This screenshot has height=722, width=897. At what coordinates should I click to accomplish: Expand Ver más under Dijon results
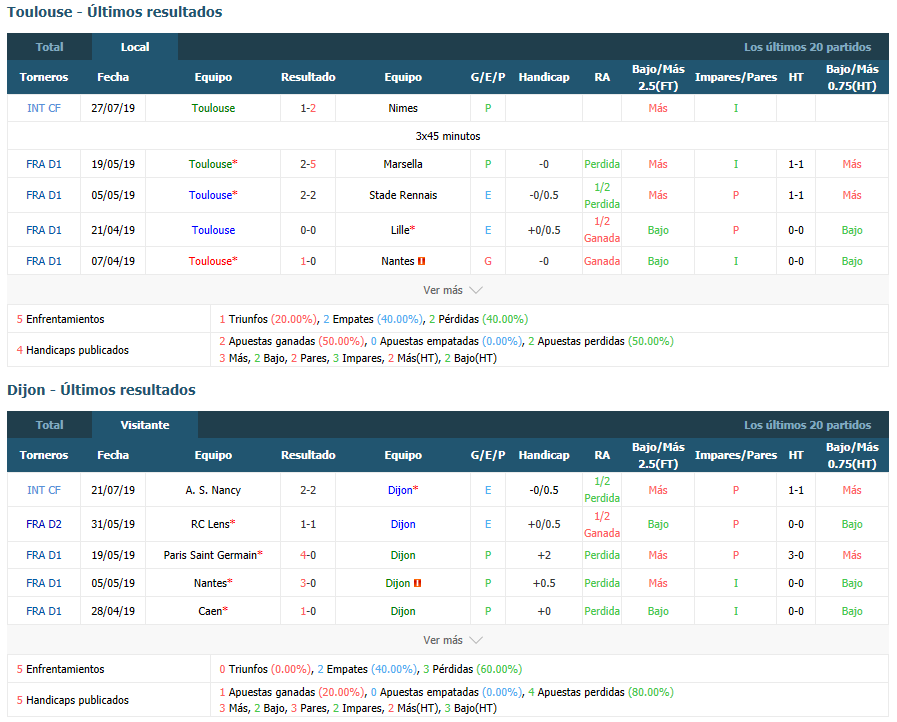(452, 640)
